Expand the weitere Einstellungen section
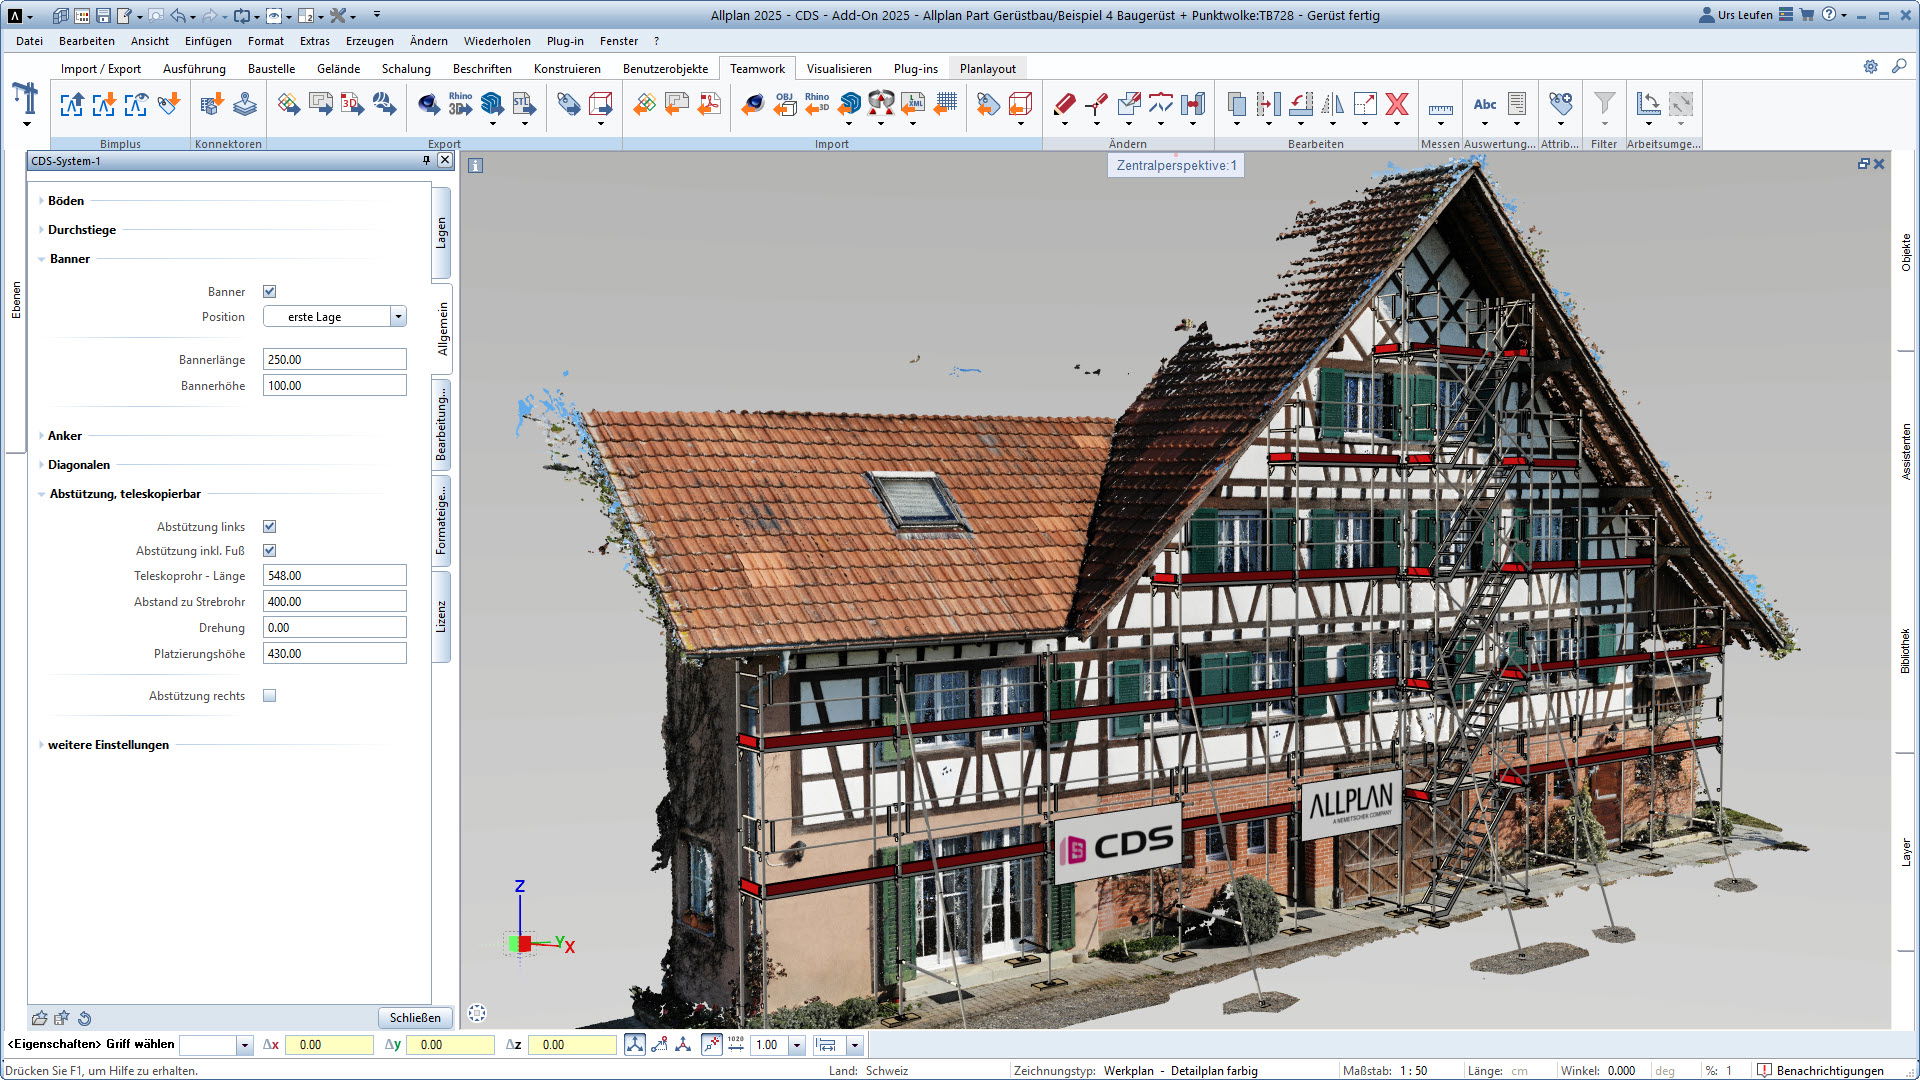The image size is (1920, 1080). click(108, 745)
